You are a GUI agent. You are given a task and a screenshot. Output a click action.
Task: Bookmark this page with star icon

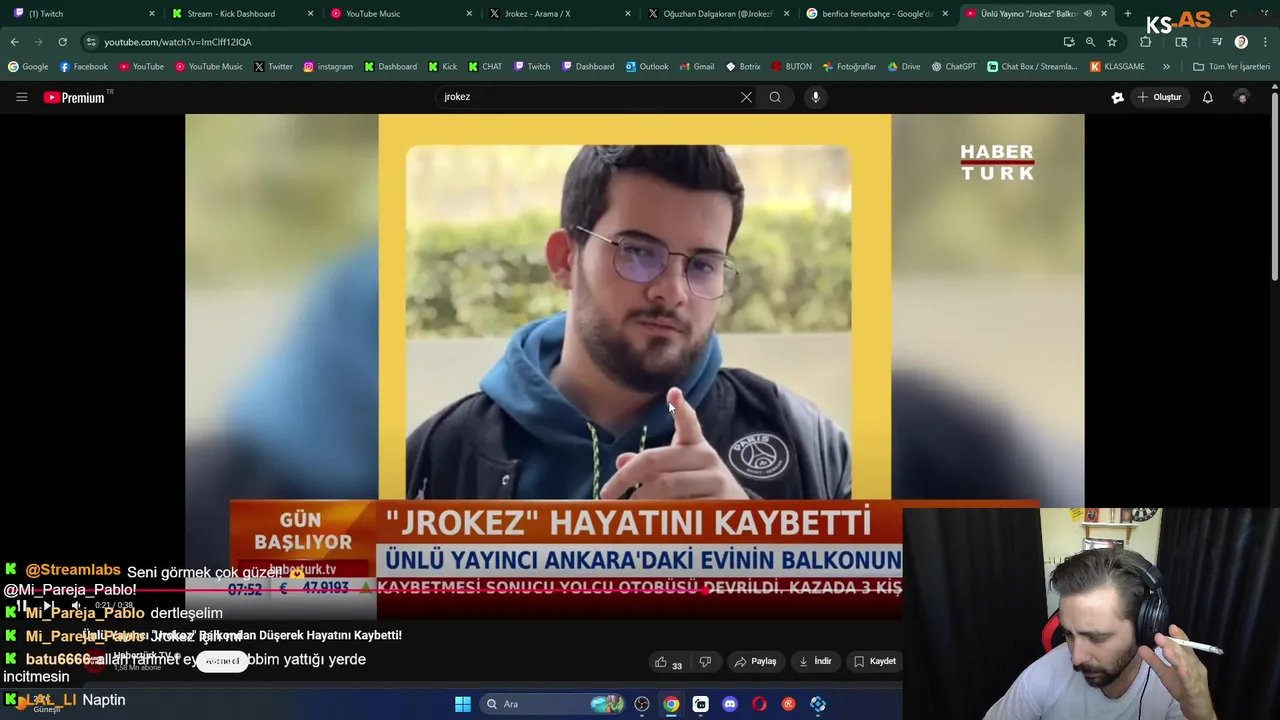pyautogui.click(x=1112, y=42)
